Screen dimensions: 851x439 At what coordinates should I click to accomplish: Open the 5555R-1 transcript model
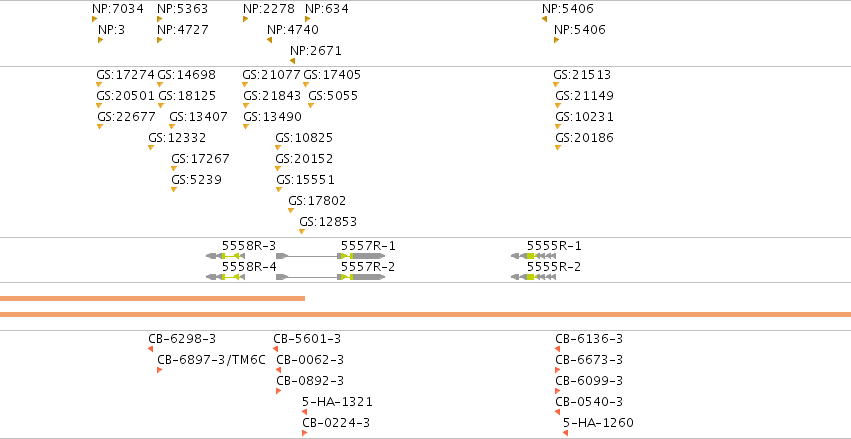point(534,256)
